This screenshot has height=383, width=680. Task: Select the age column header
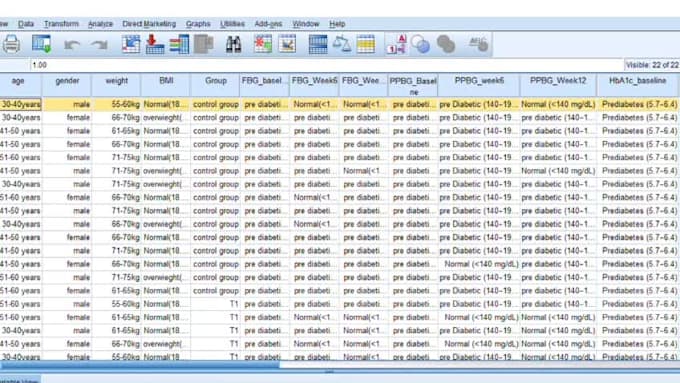tap(20, 85)
